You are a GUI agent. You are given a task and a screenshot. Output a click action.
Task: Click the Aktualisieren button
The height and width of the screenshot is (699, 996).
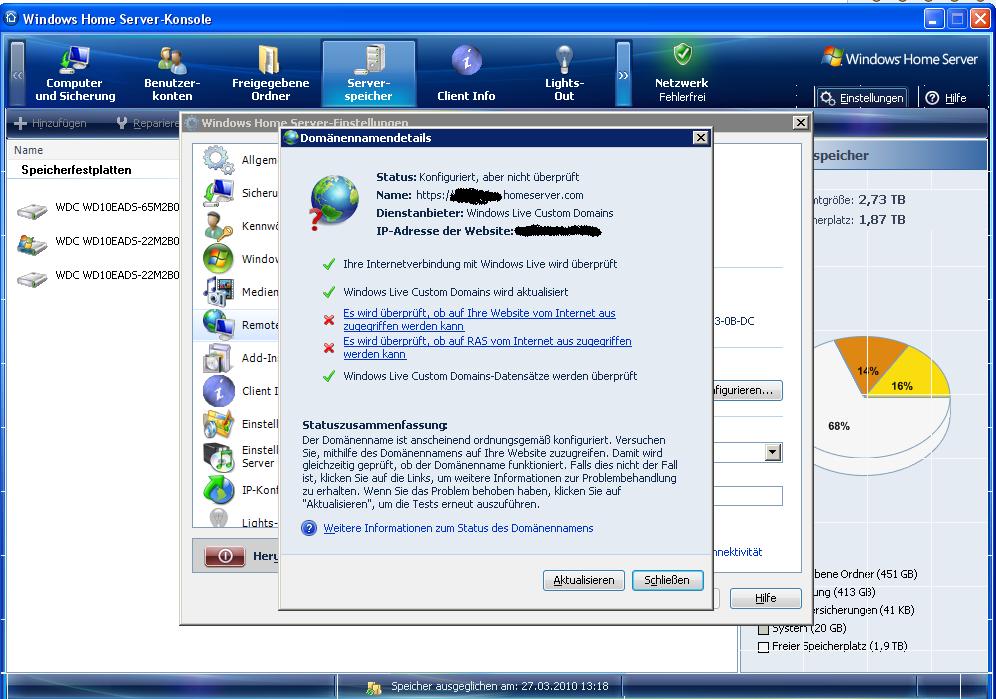click(584, 580)
